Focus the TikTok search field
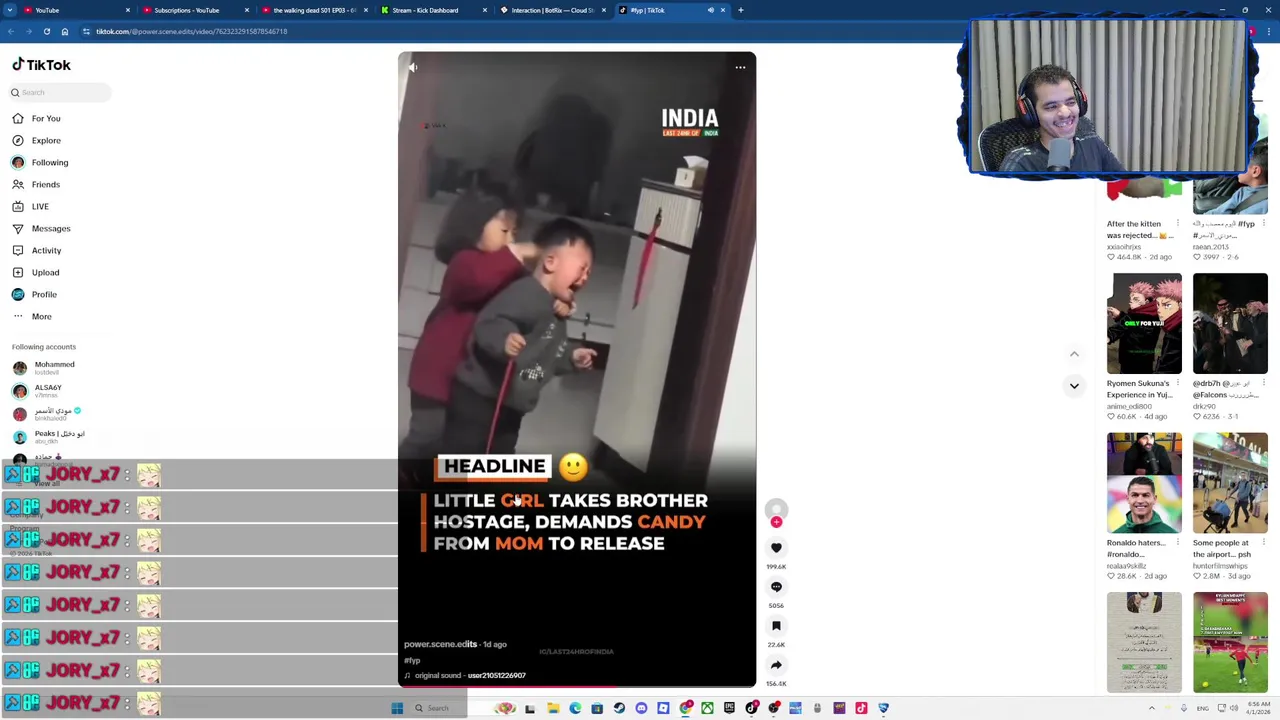1280x720 pixels. coord(60,92)
